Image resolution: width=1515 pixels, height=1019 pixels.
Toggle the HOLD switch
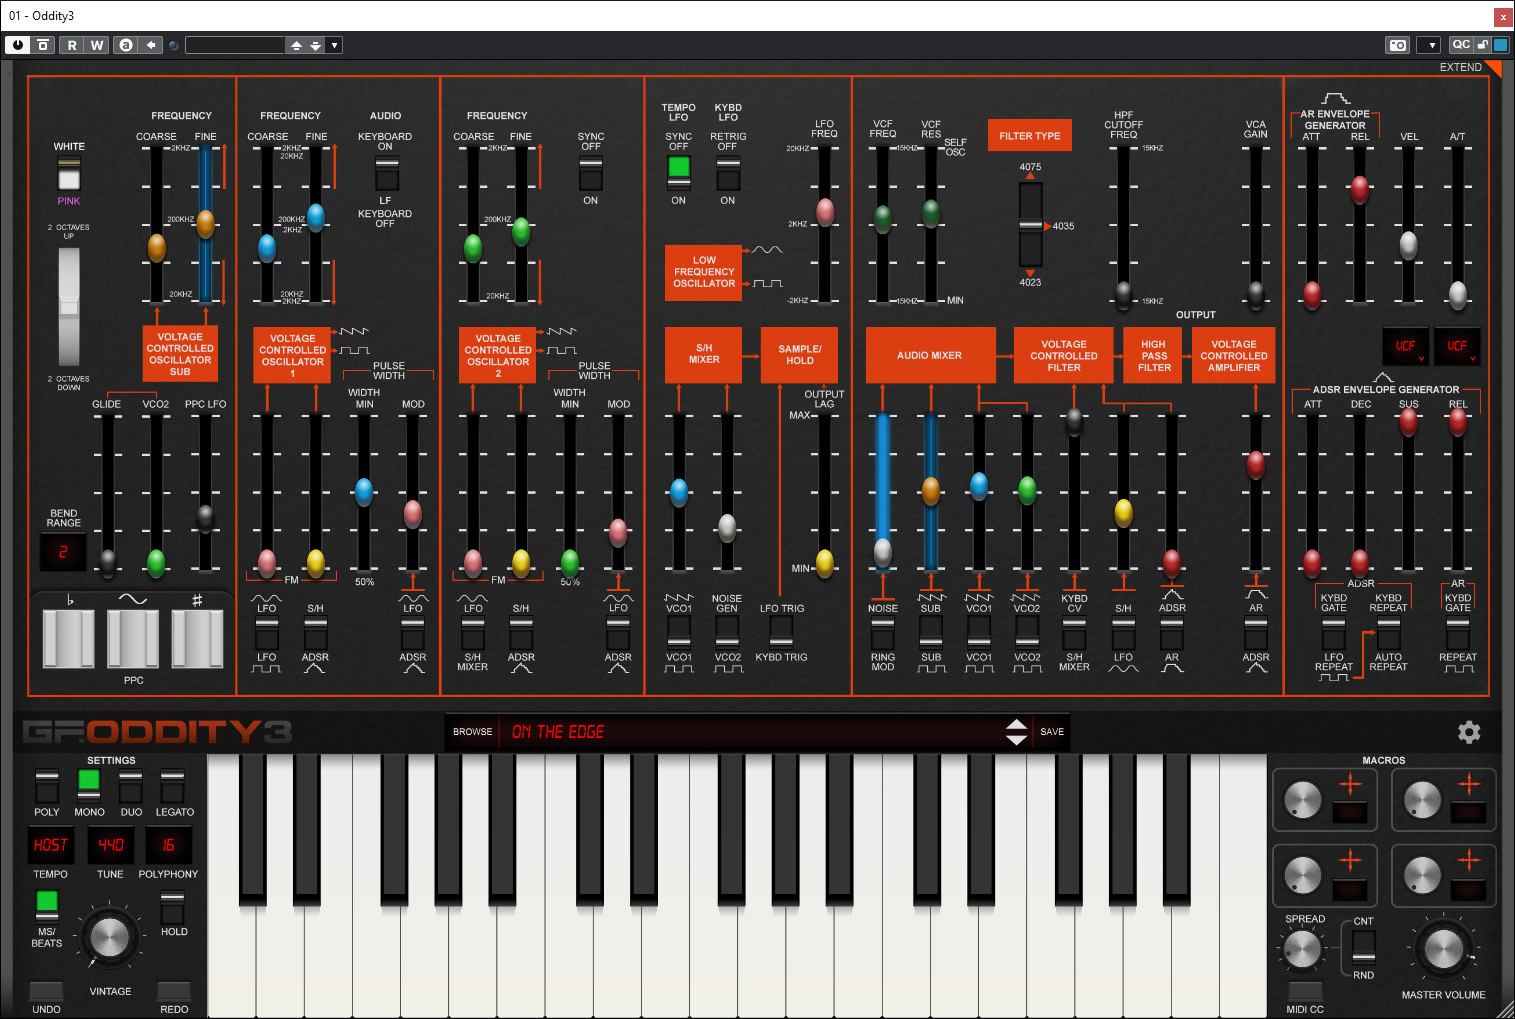tap(173, 907)
